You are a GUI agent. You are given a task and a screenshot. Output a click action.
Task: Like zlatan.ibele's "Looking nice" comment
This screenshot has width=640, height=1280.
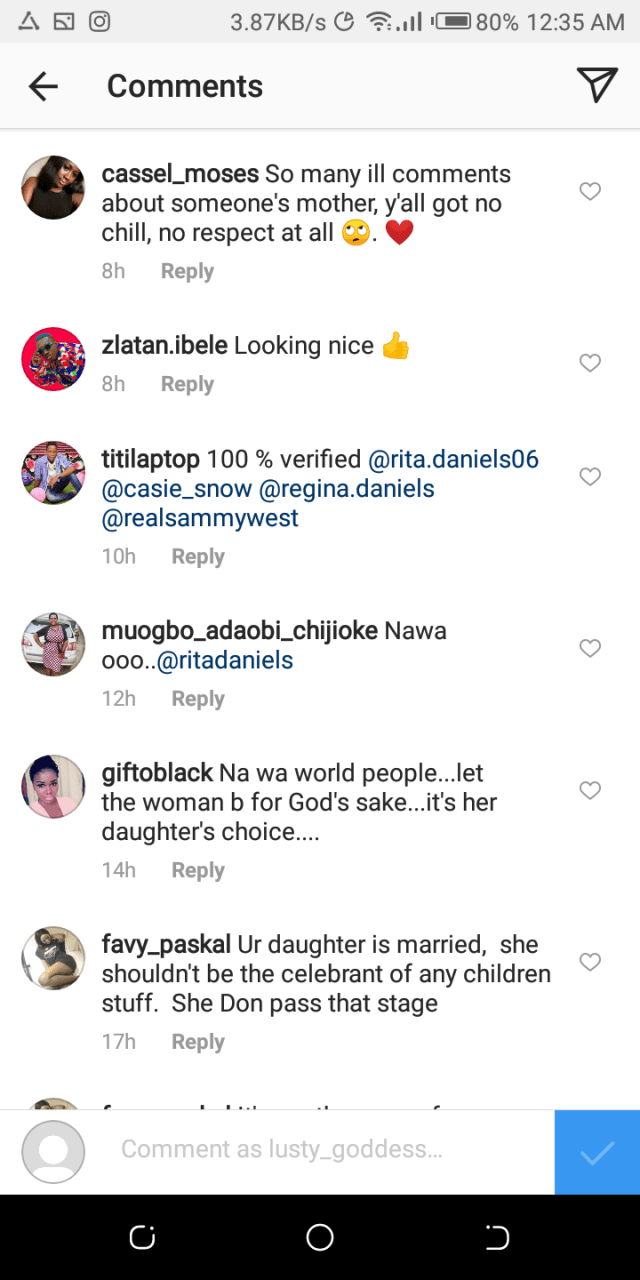coord(590,363)
